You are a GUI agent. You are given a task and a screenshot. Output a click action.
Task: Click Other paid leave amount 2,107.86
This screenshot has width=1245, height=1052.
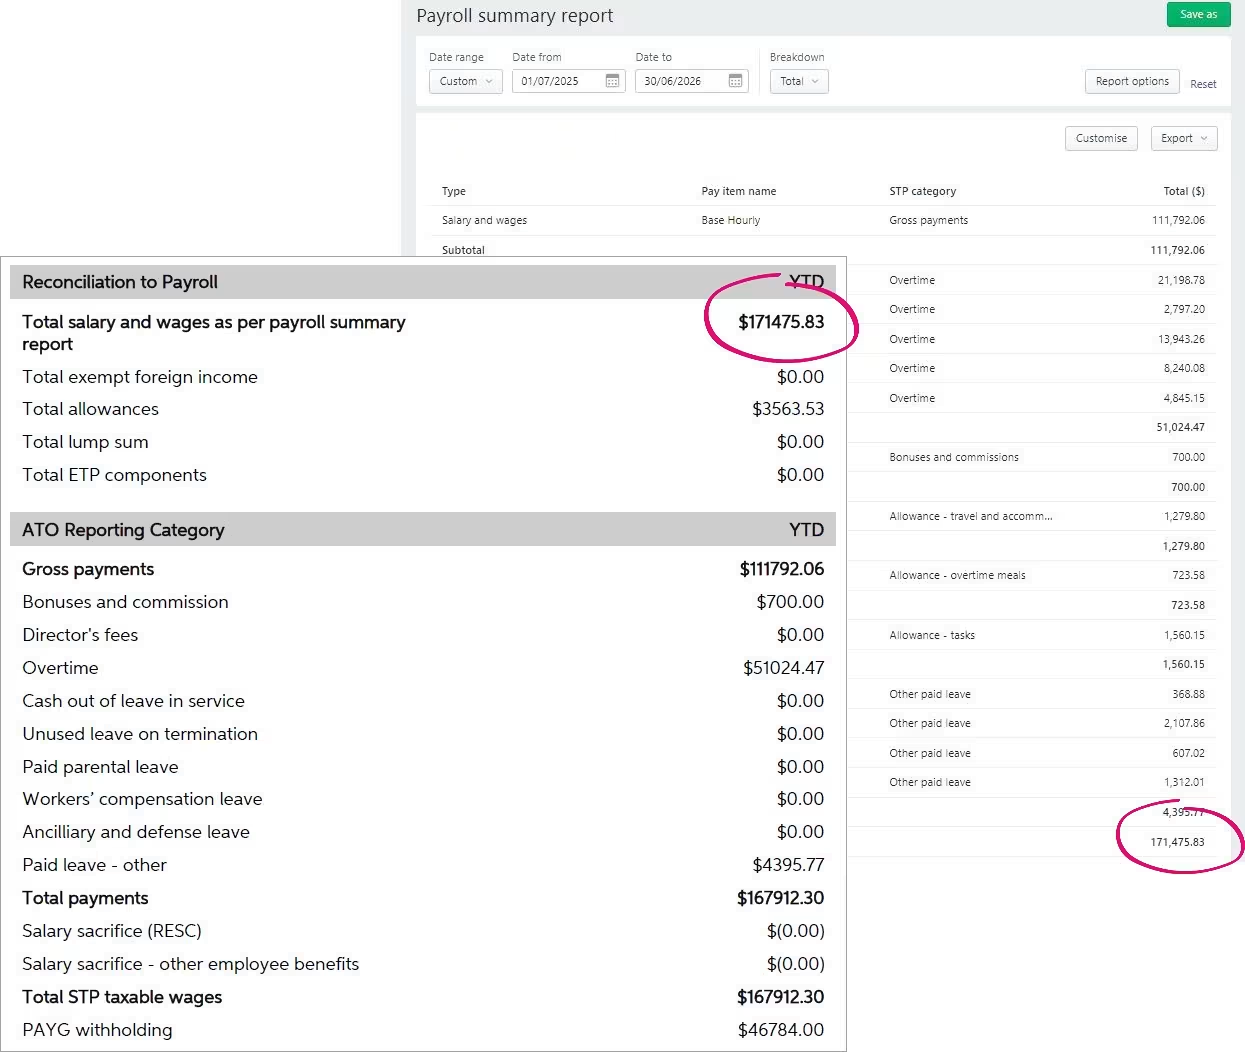pos(1184,723)
